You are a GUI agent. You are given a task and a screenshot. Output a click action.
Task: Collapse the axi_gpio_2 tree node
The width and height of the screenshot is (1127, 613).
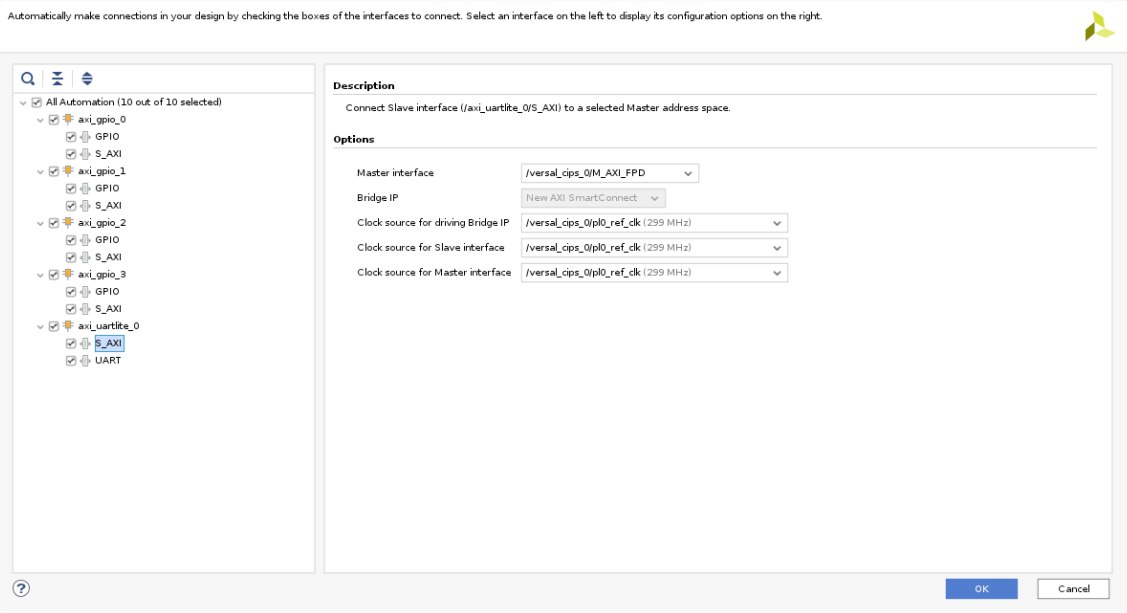point(41,223)
